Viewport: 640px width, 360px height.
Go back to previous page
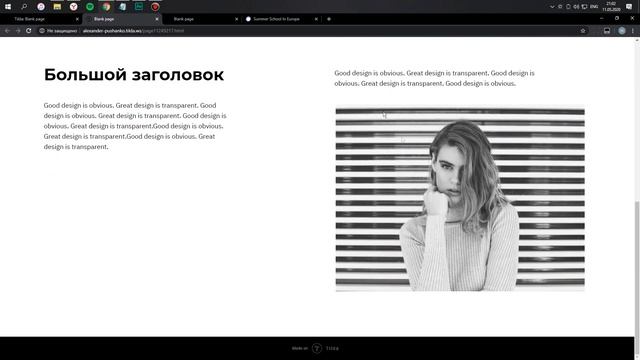(7, 31)
